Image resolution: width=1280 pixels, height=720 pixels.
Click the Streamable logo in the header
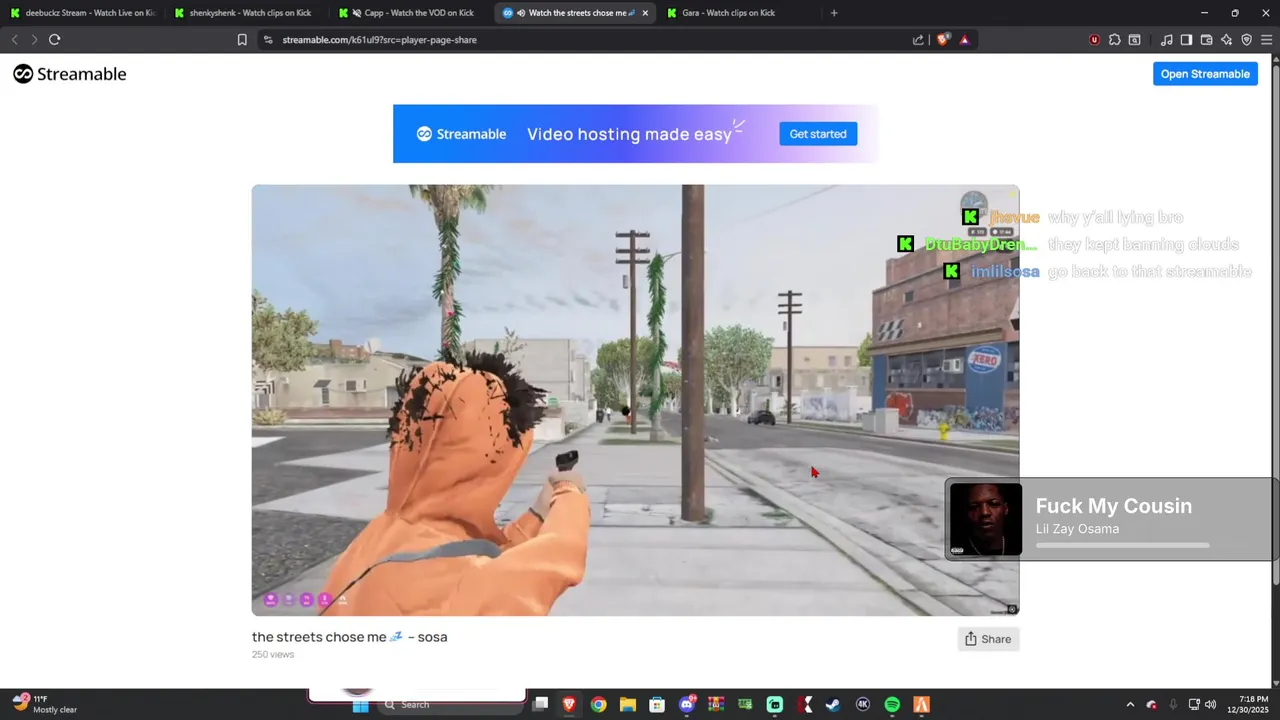click(70, 74)
